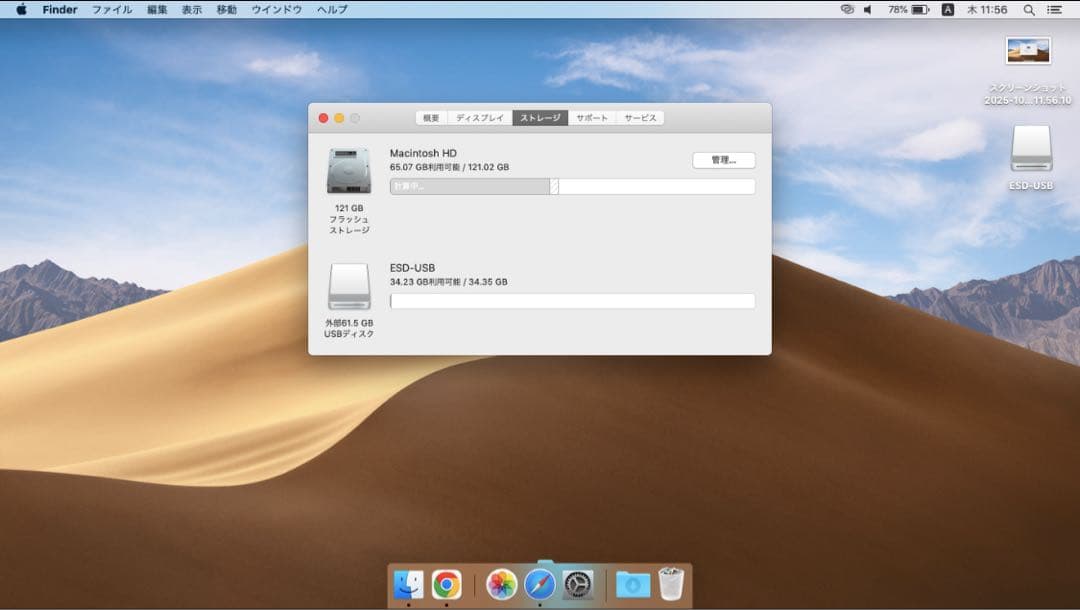Open the Finder menu

point(60,10)
